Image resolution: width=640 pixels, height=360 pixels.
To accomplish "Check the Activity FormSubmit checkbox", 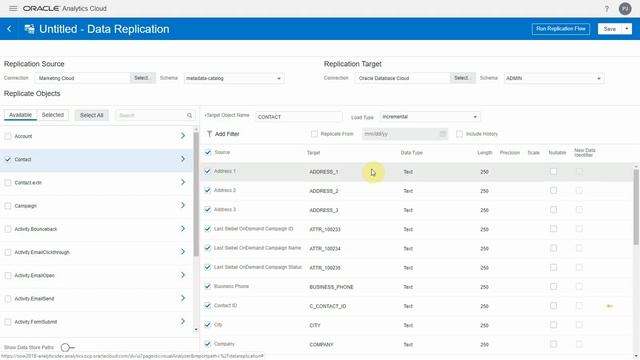I will (8, 322).
